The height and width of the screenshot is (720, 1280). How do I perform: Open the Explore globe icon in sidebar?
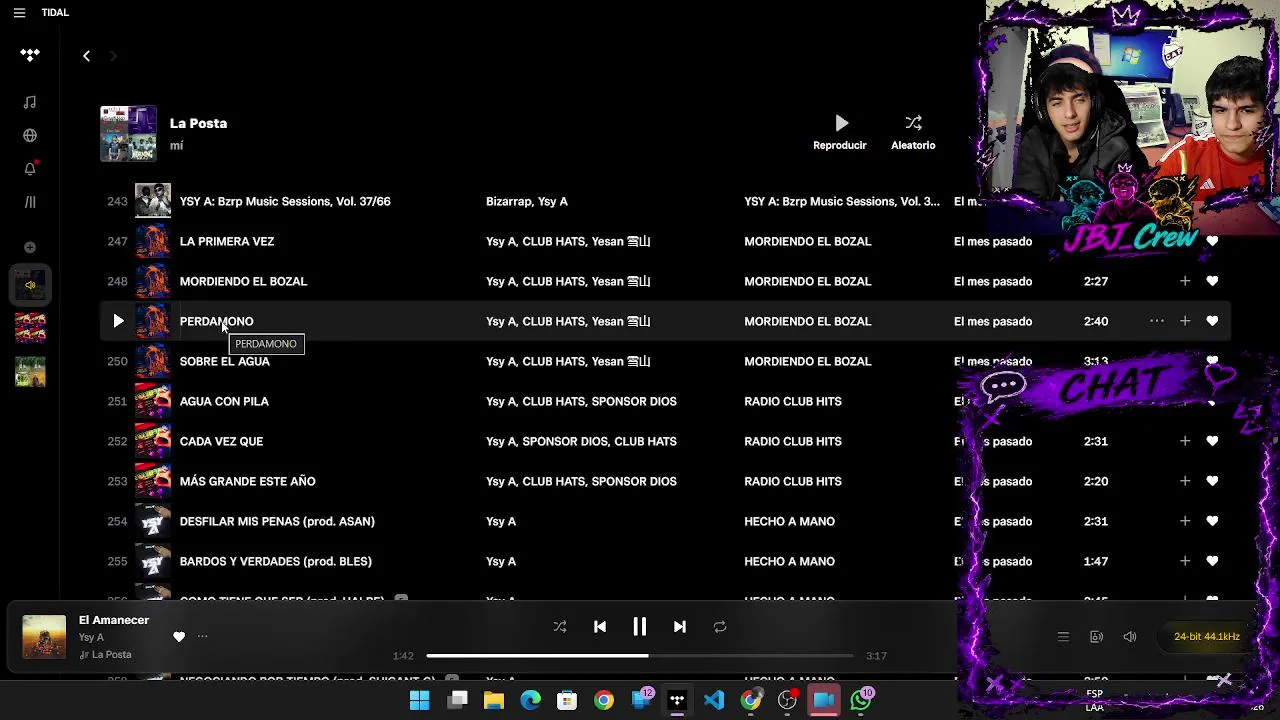pyautogui.click(x=30, y=135)
